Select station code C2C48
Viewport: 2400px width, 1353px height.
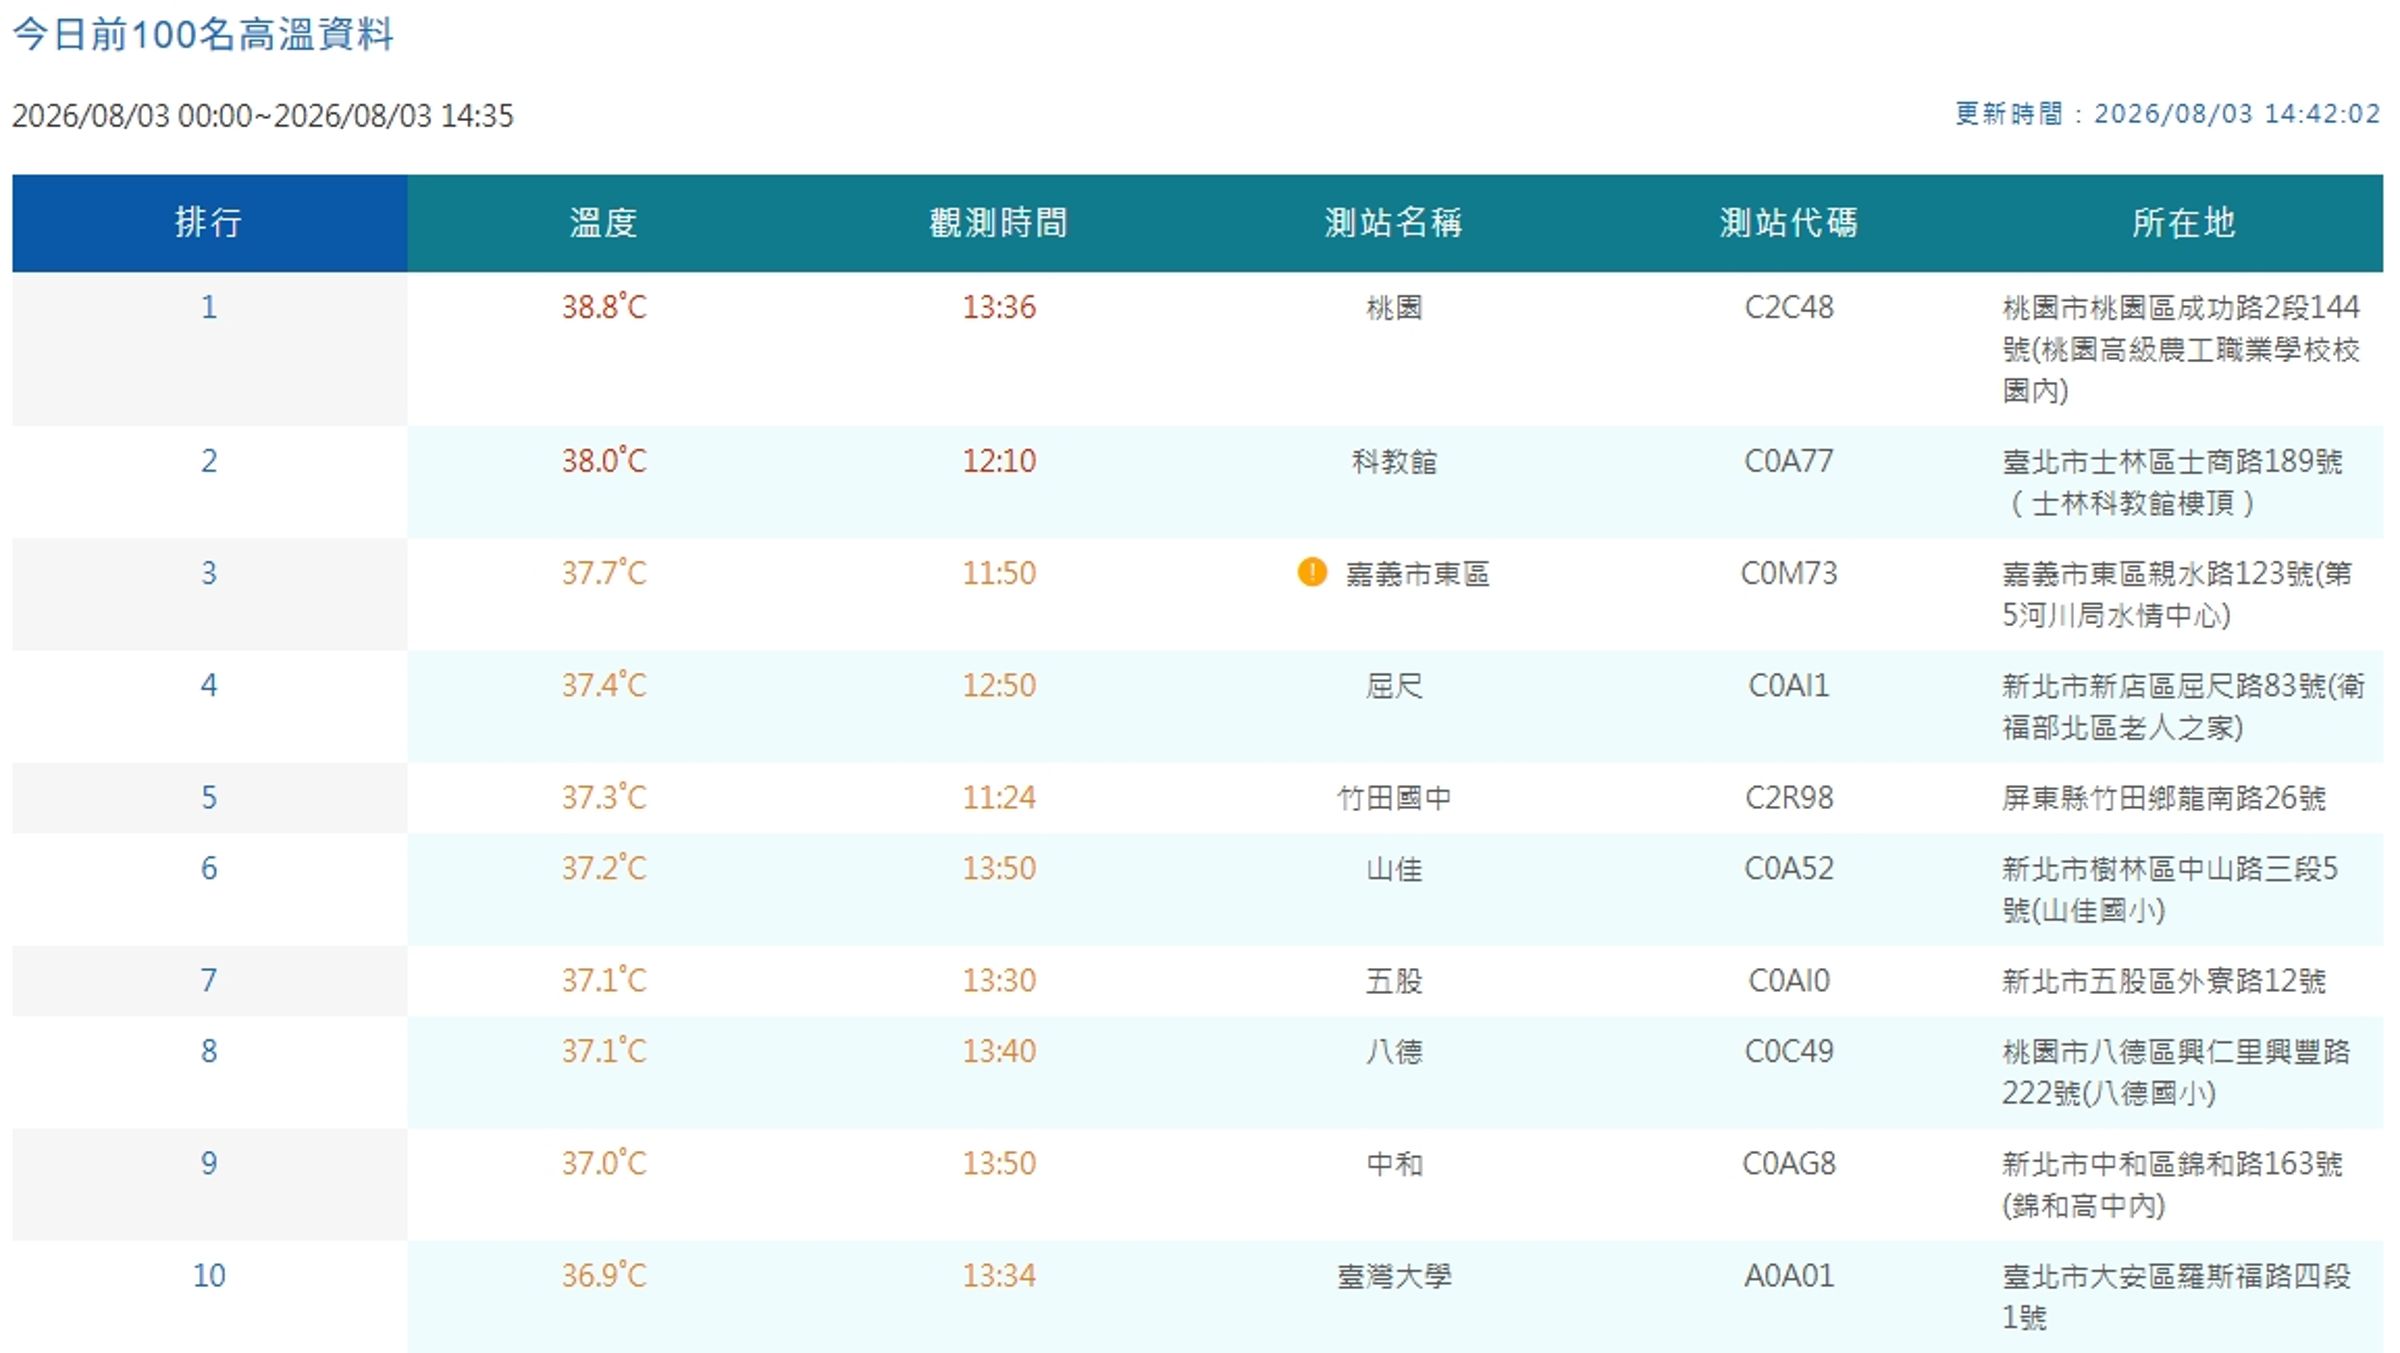(1789, 307)
